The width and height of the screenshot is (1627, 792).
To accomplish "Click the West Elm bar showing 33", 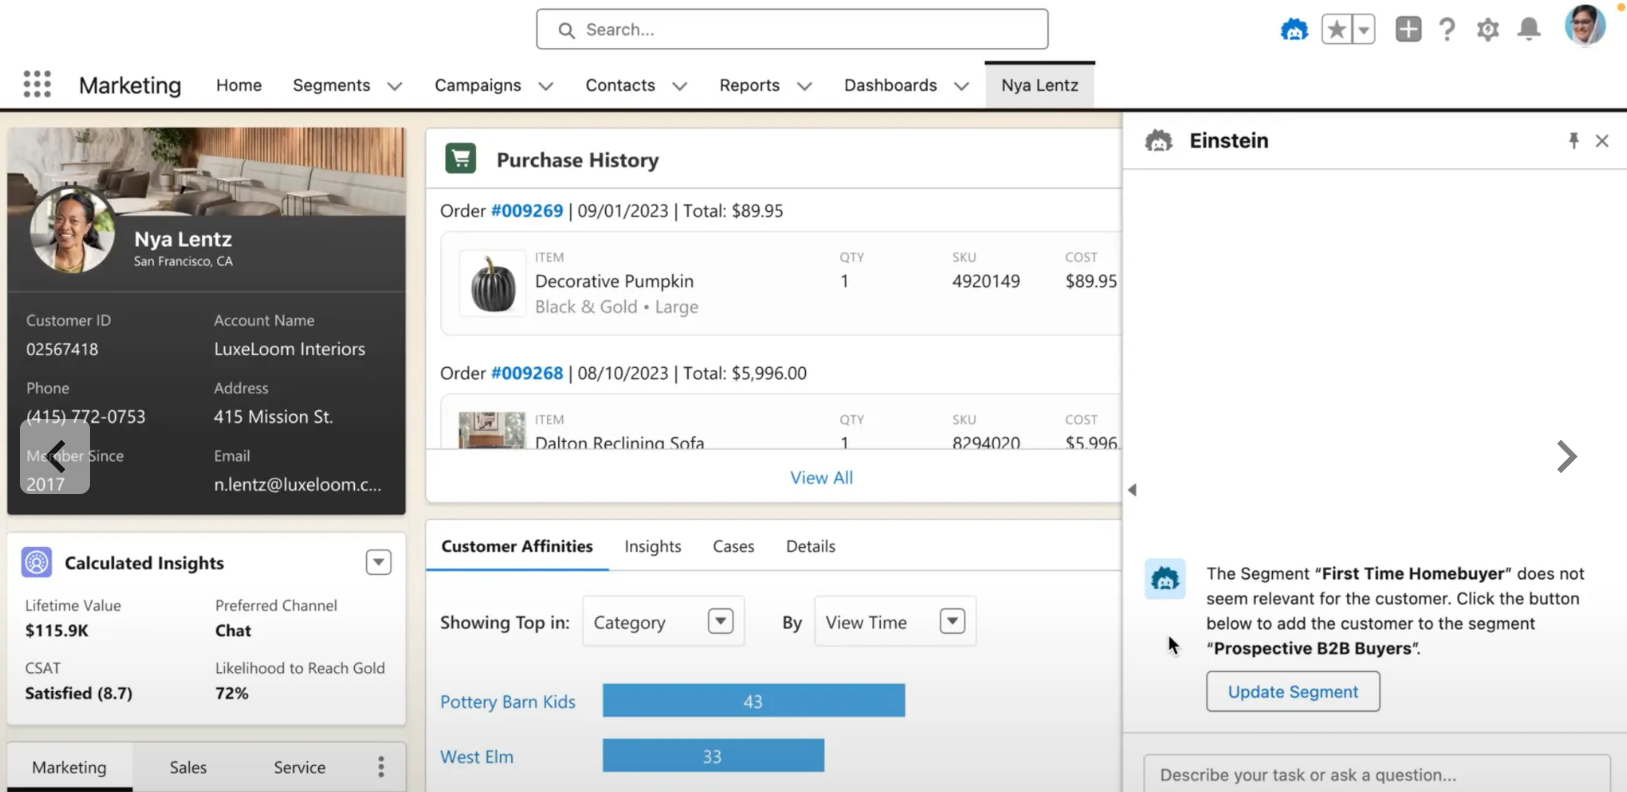I will point(713,756).
